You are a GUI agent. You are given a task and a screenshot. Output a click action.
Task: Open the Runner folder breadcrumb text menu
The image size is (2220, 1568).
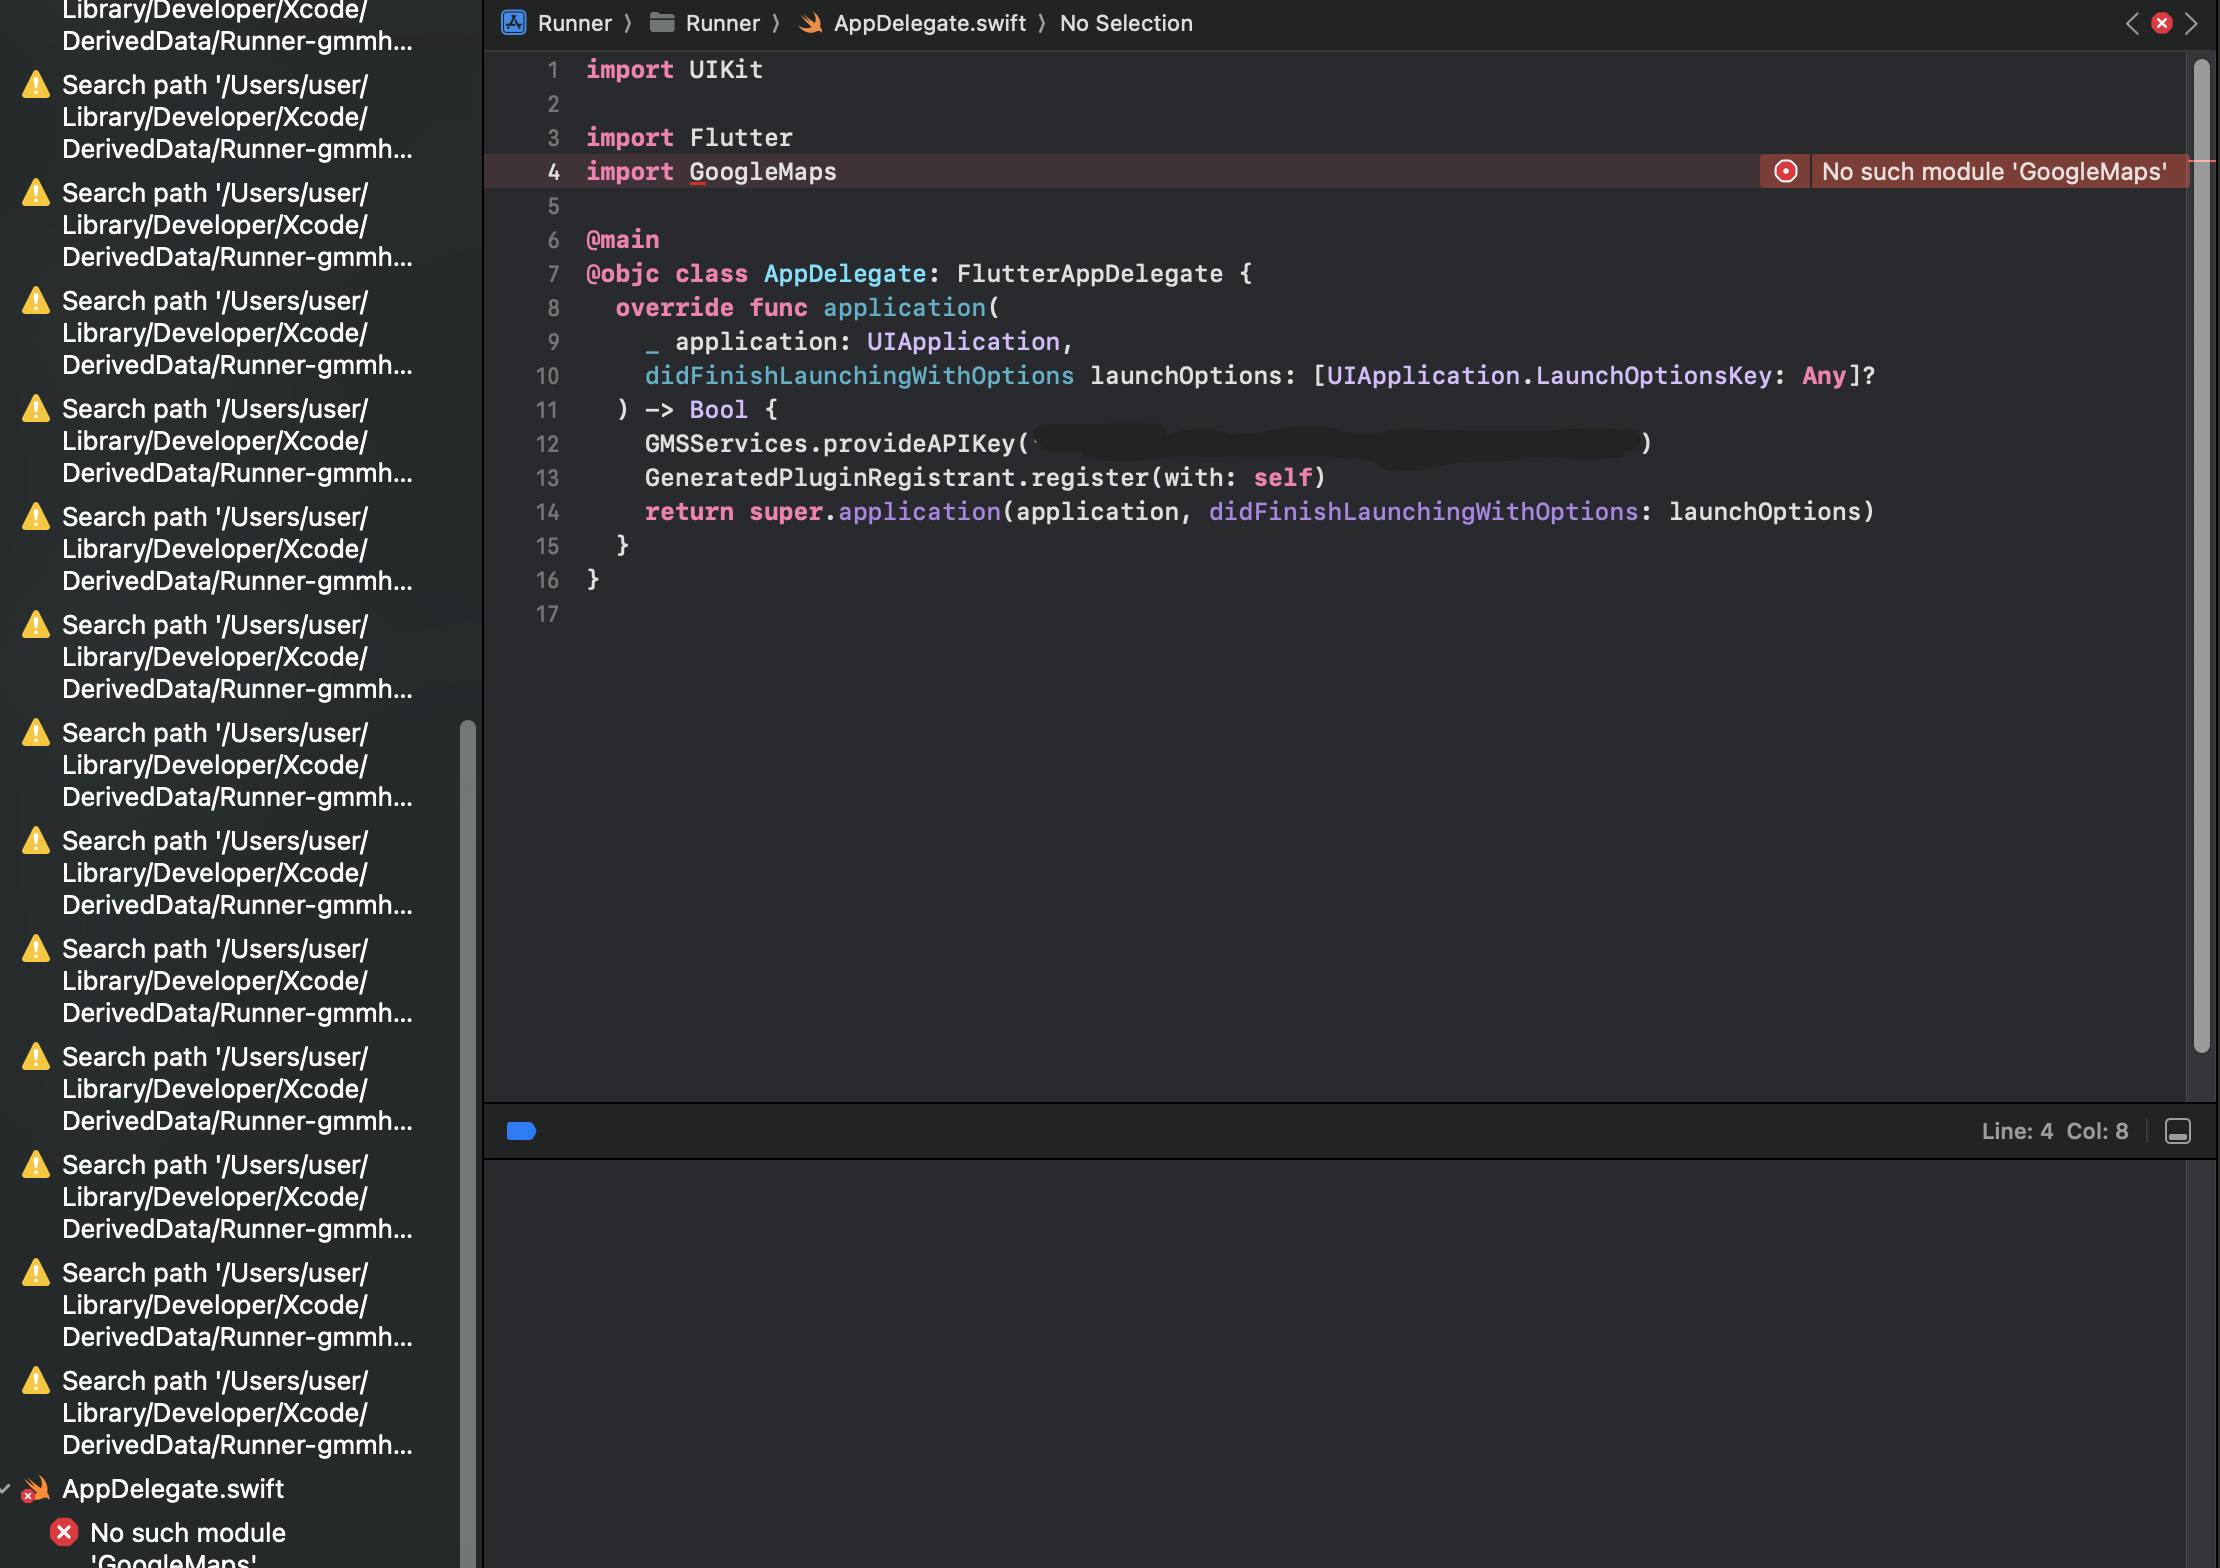click(x=722, y=23)
